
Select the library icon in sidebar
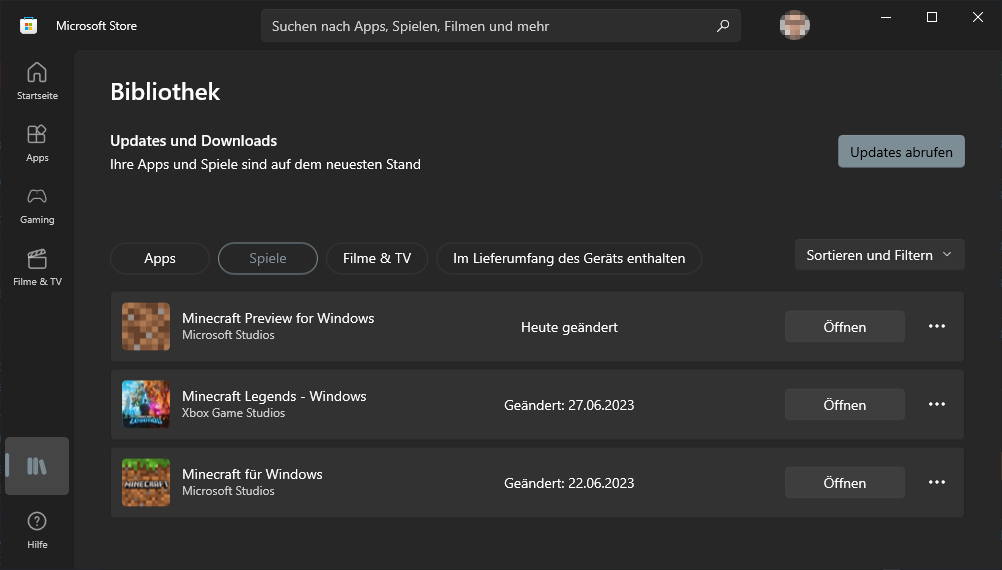point(37,466)
